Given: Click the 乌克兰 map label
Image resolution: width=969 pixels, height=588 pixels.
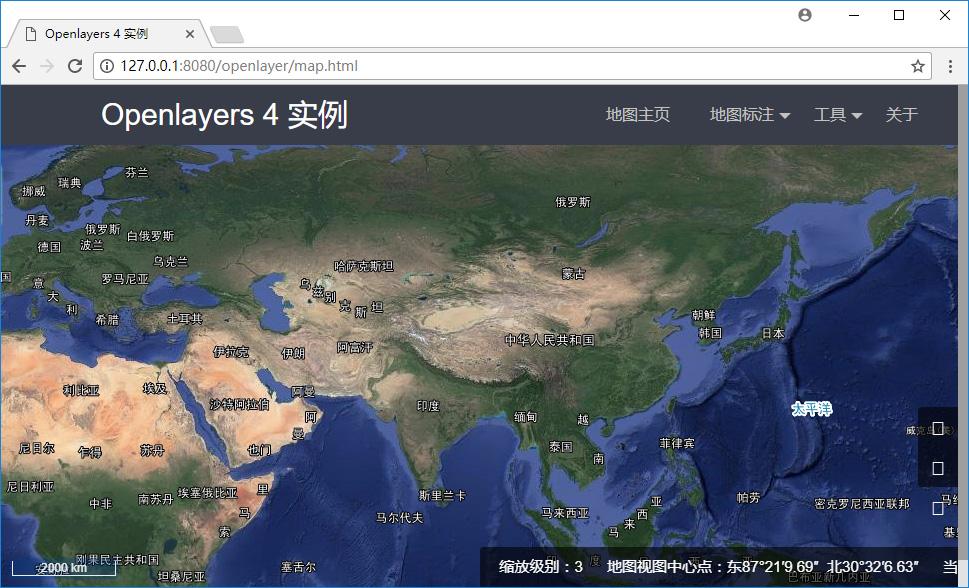Looking at the screenshot, I should point(171,262).
